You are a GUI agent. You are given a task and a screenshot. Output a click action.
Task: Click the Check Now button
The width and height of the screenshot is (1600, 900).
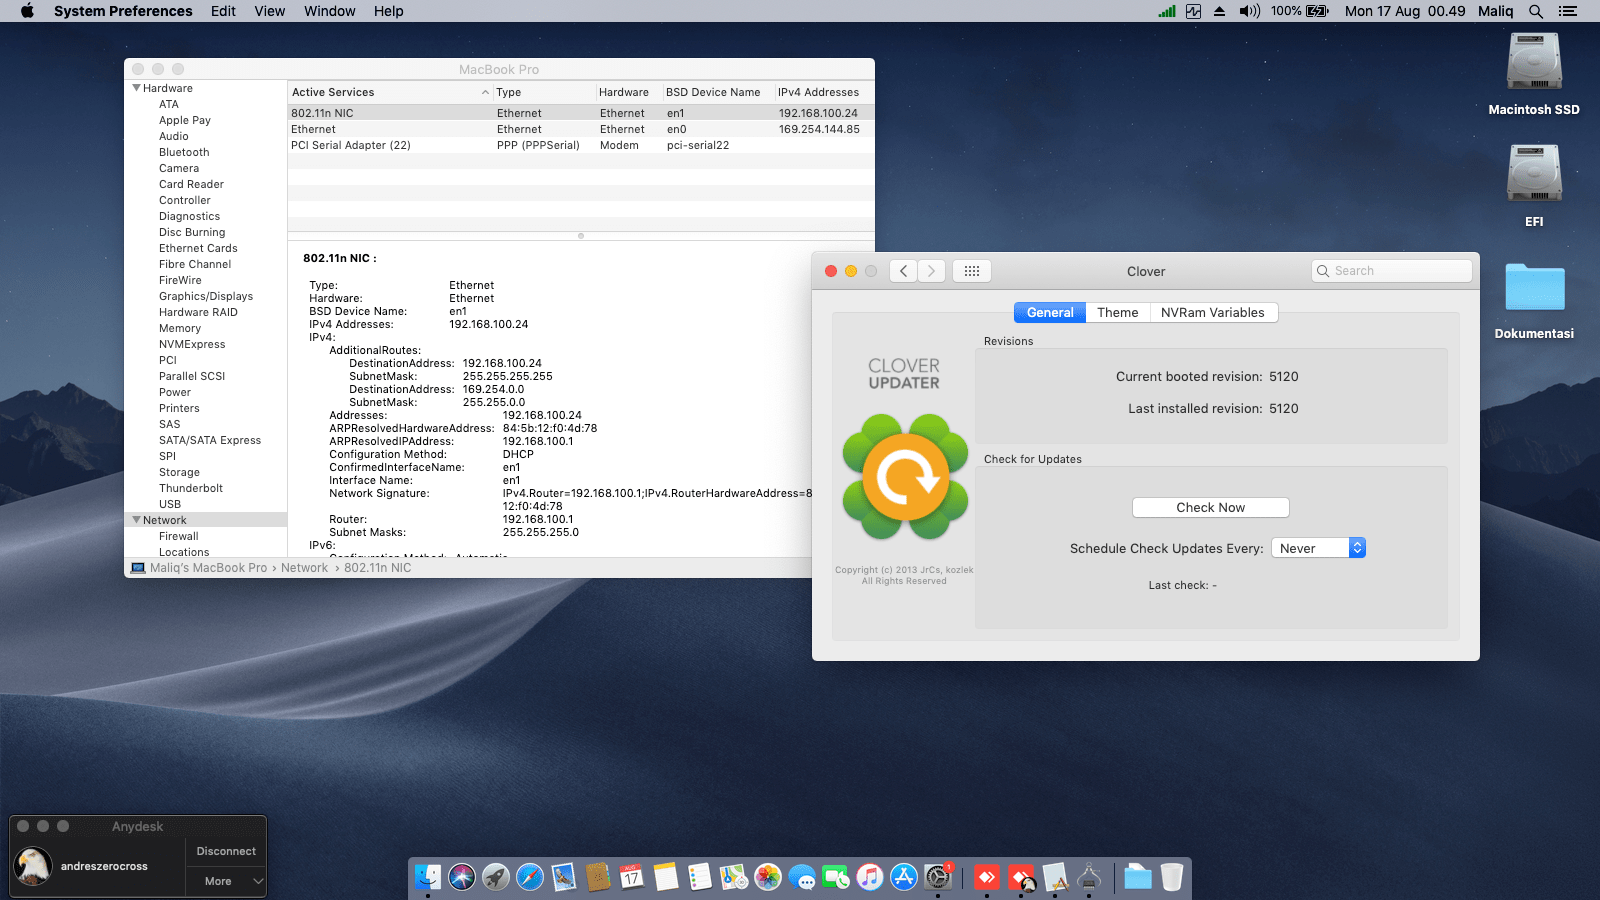pos(1210,508)
